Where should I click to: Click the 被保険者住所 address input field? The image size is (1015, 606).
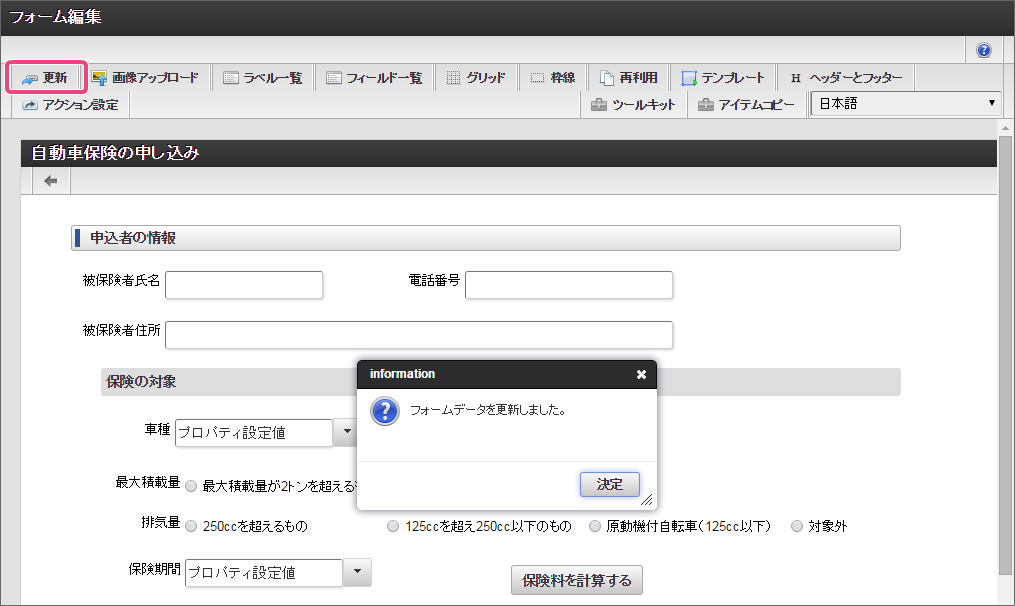pyautogui.click(x=418, y=335)
